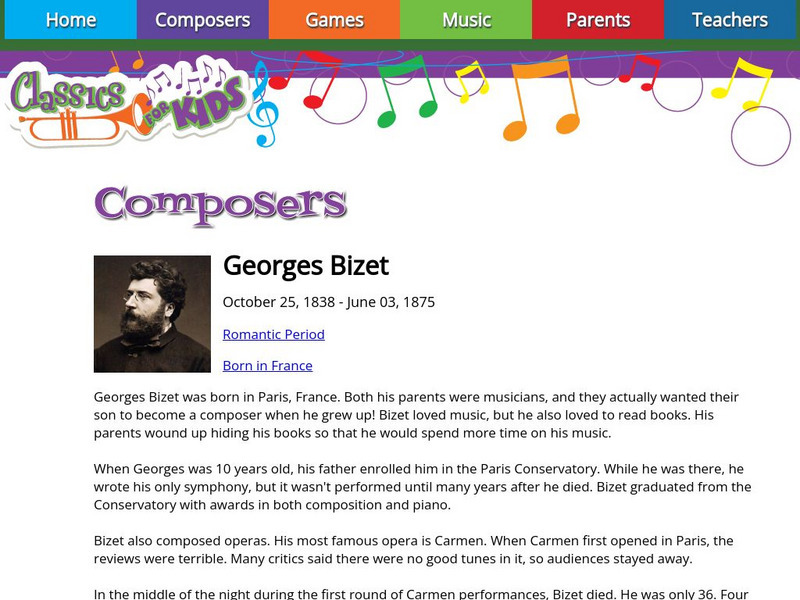
Task: Navigate to the Teachers tab
Action: coord(730,20)
